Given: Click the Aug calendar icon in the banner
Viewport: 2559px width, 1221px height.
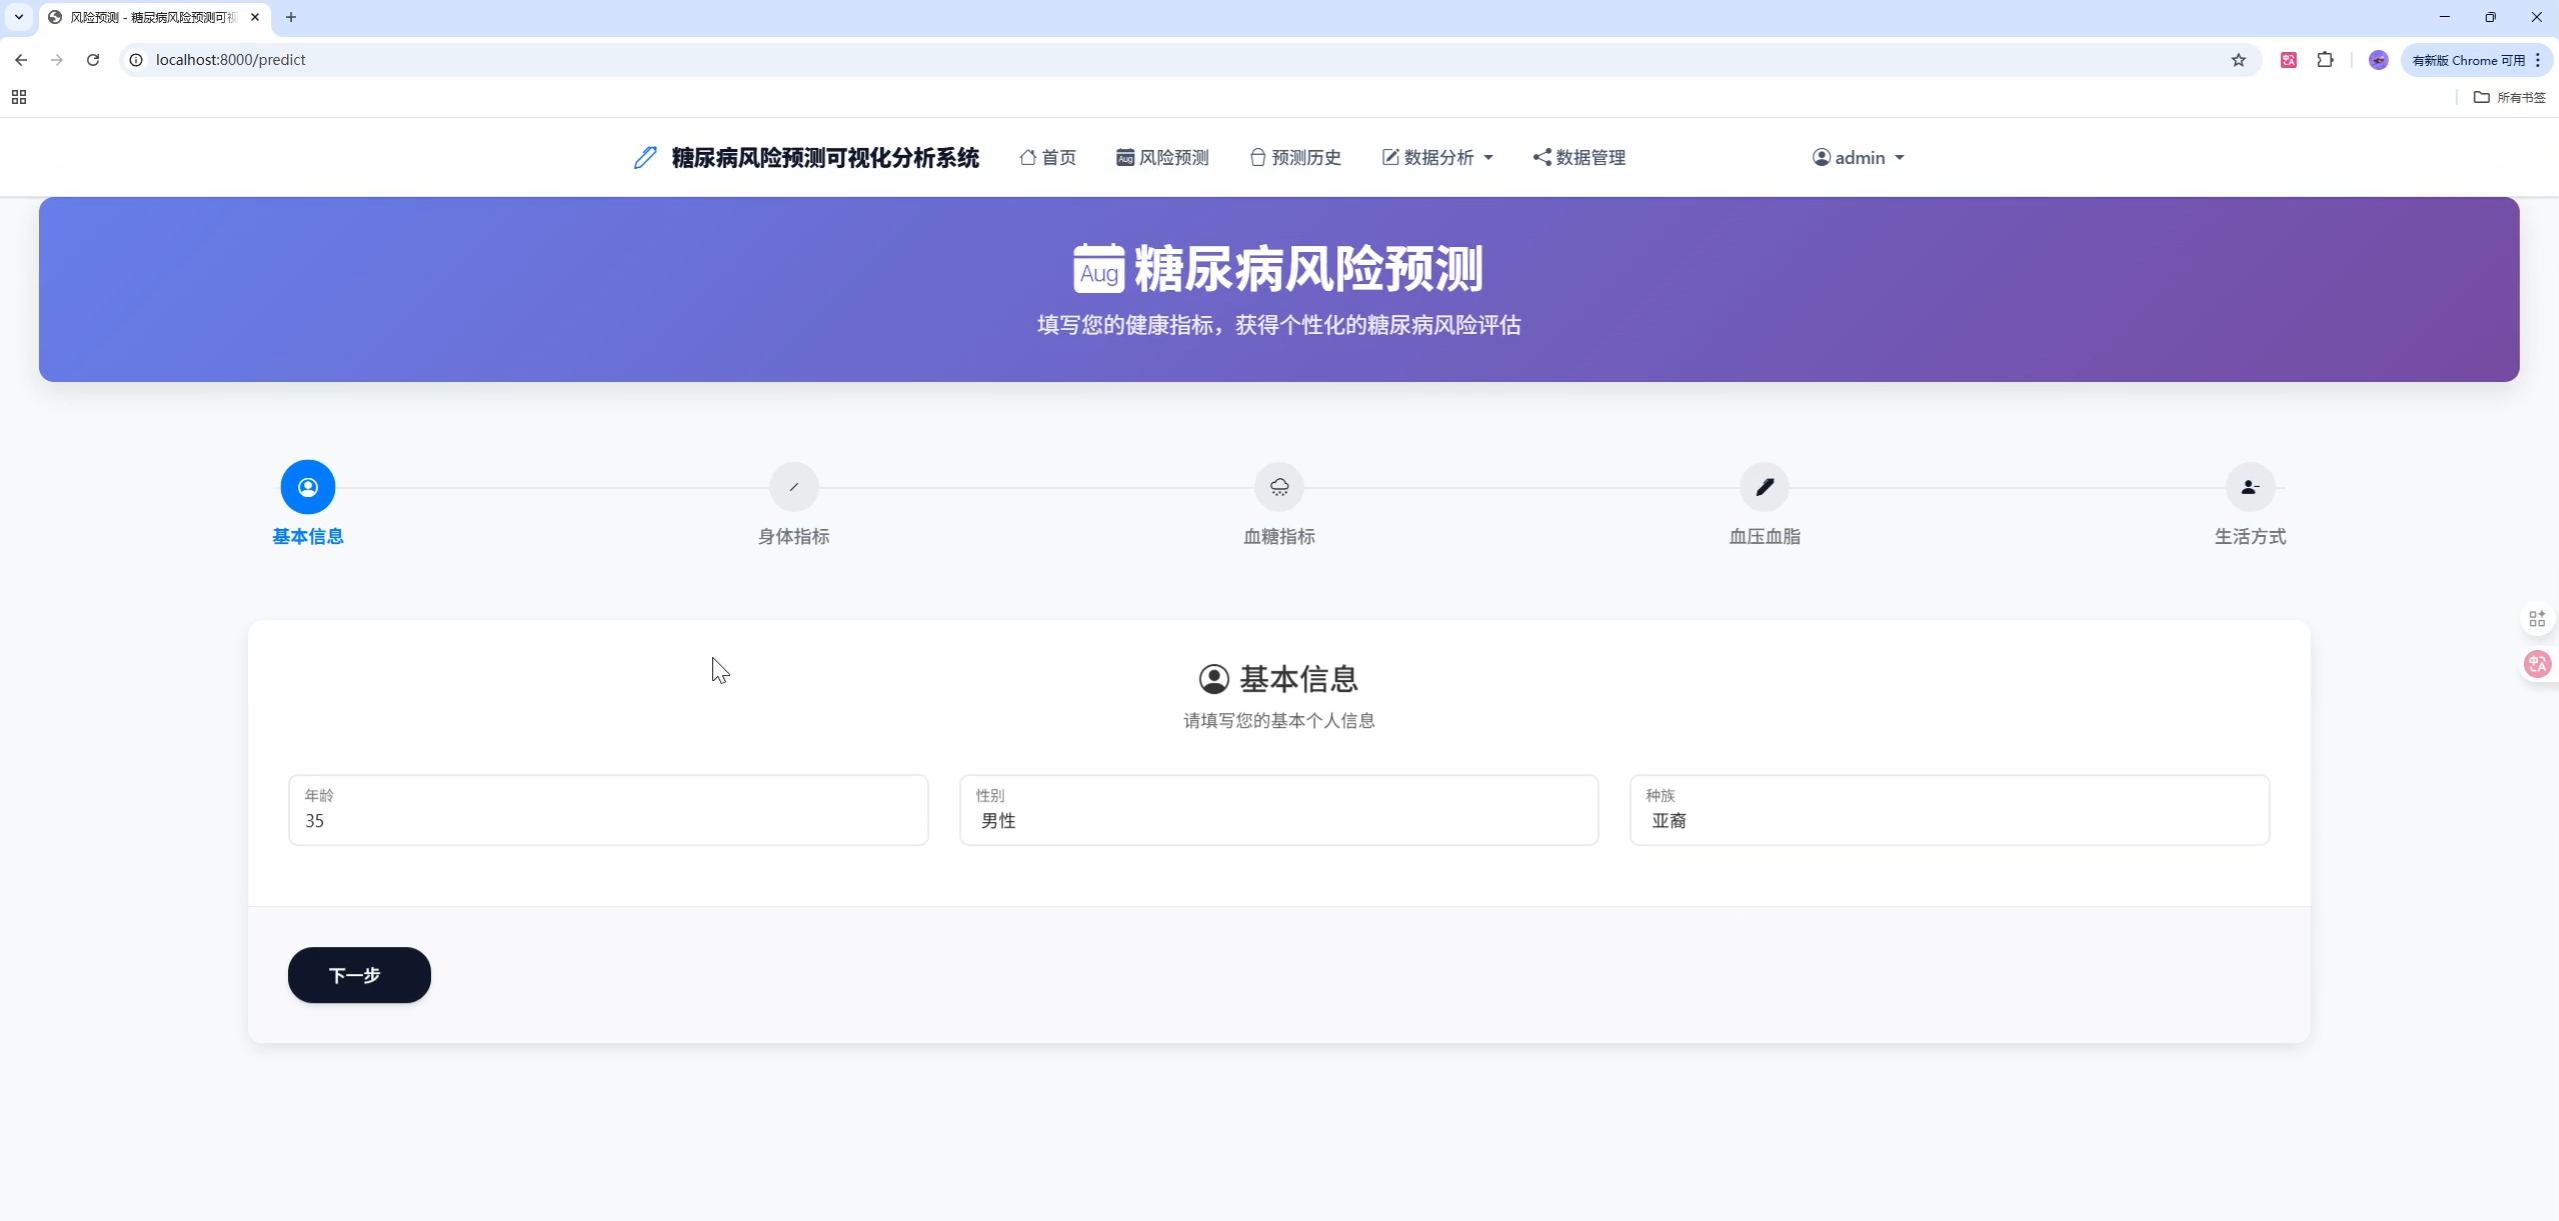Looking at the screenshot, I should tap(1097, 267).
